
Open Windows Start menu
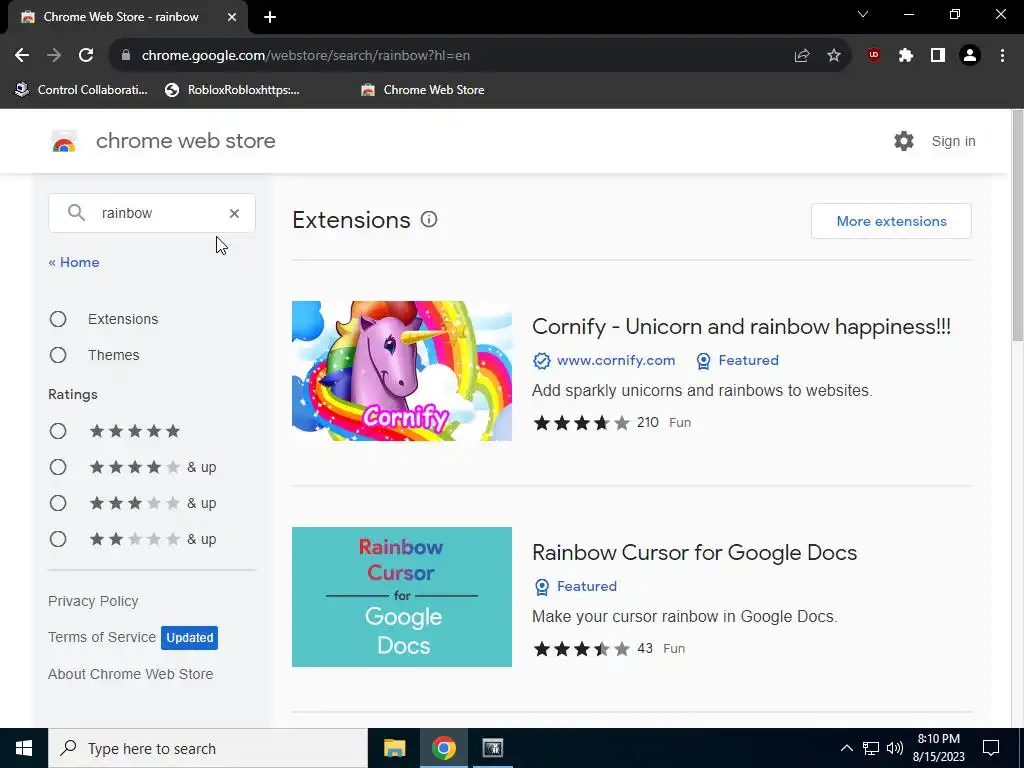click(24, 748)
